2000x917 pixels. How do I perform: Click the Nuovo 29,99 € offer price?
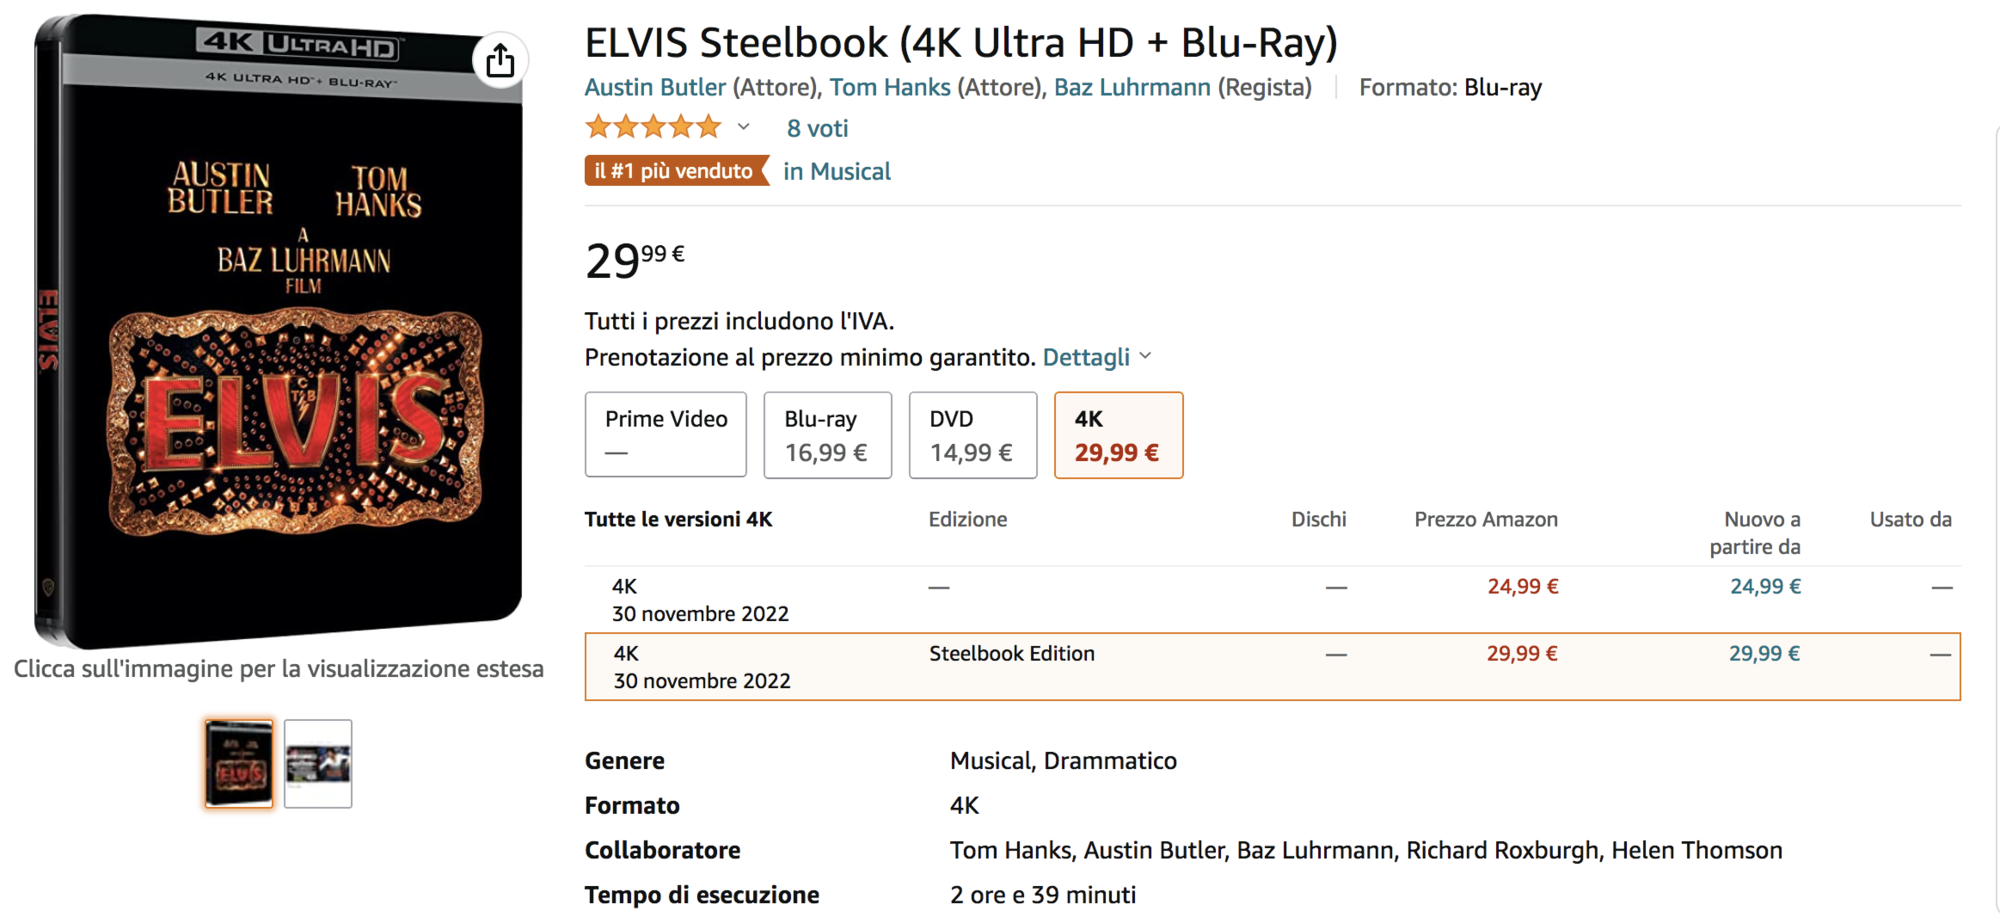point(1764,653)
